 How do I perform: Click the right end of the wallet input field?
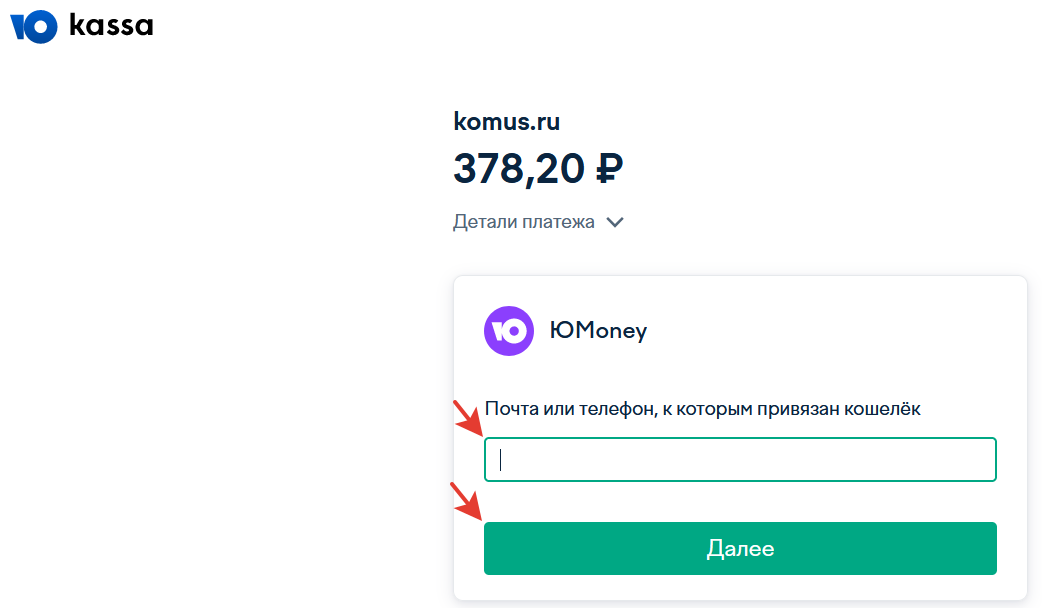tap(977, 459)
